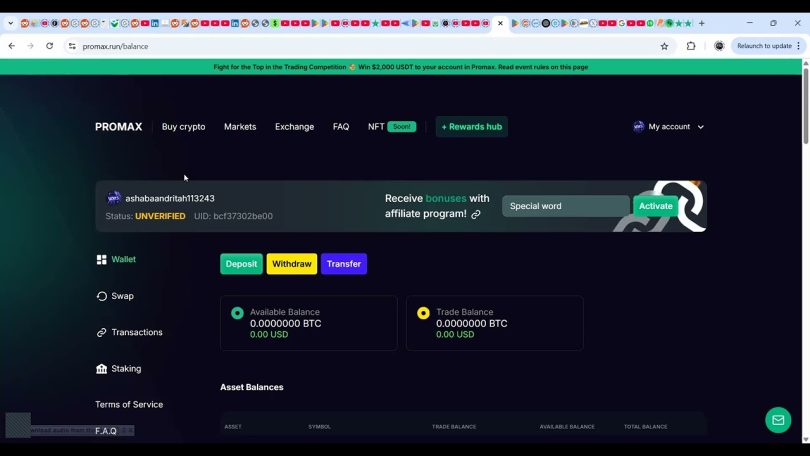Open site information icon in address bar
Screen dimensions: 810x456
(x=72, y=46)
